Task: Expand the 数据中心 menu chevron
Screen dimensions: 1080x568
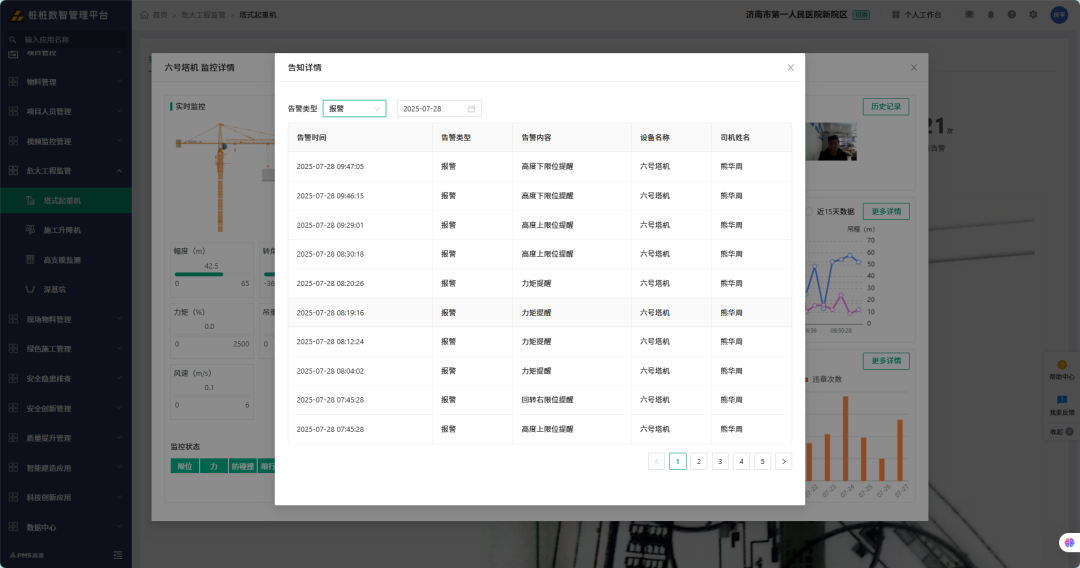Action: [x=119, y=527]
